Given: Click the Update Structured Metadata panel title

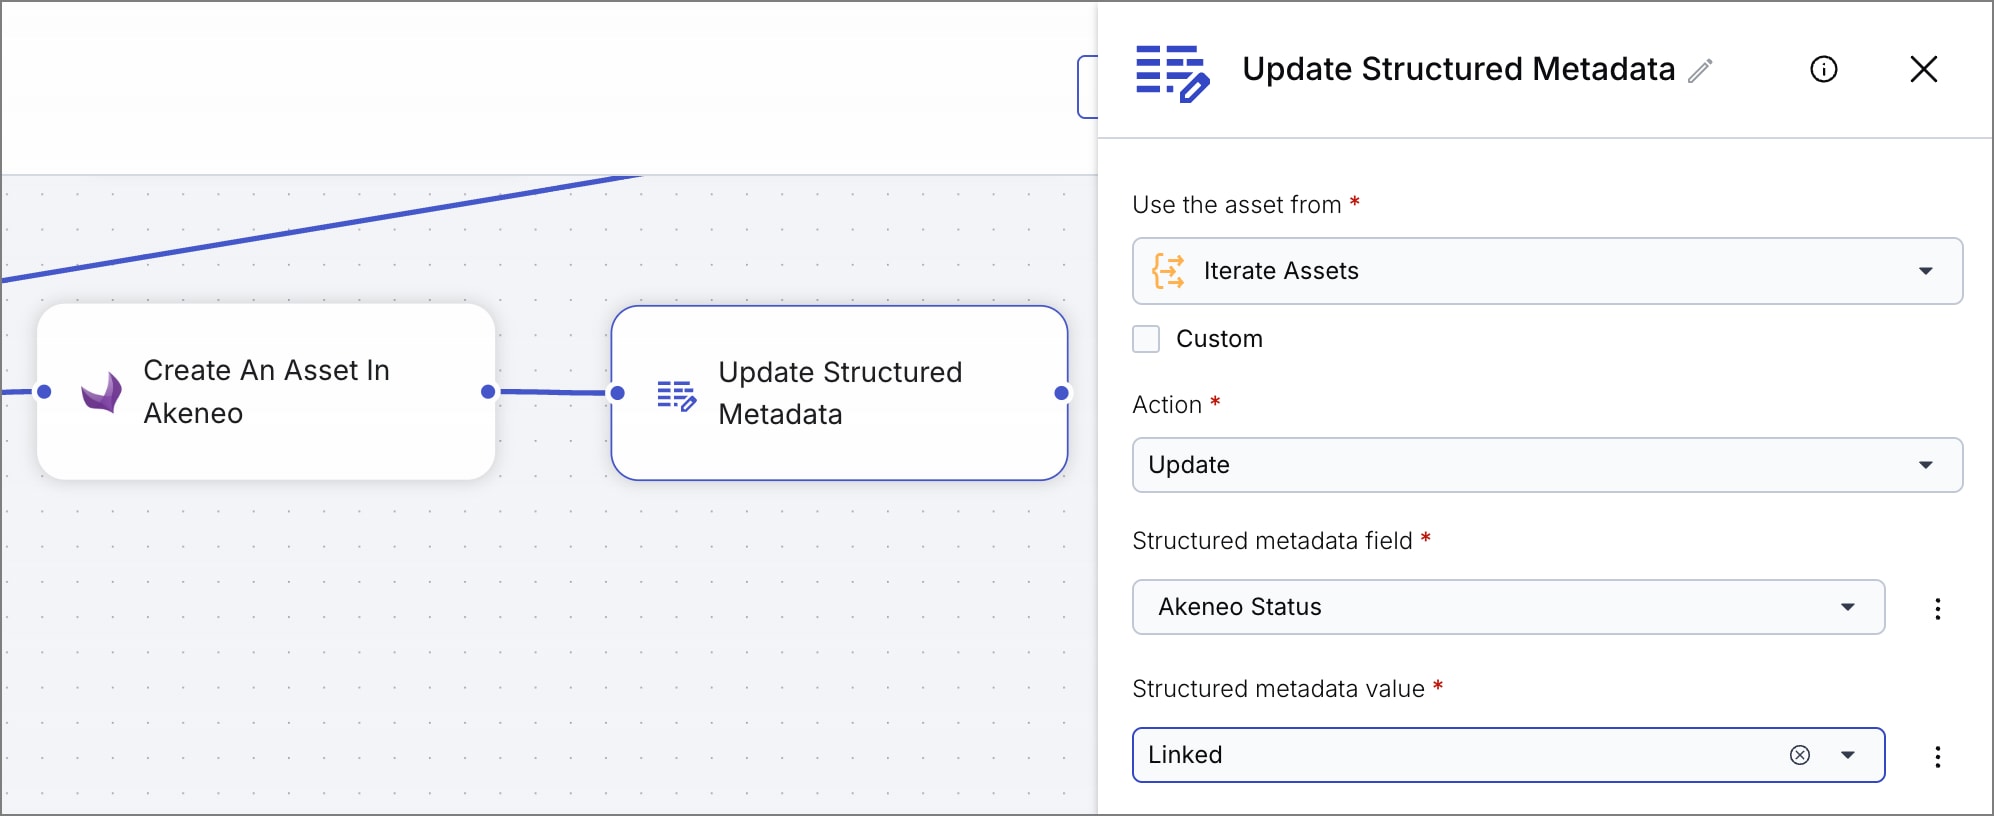Looking at the screenshot, I should [x=1458, y=69].
